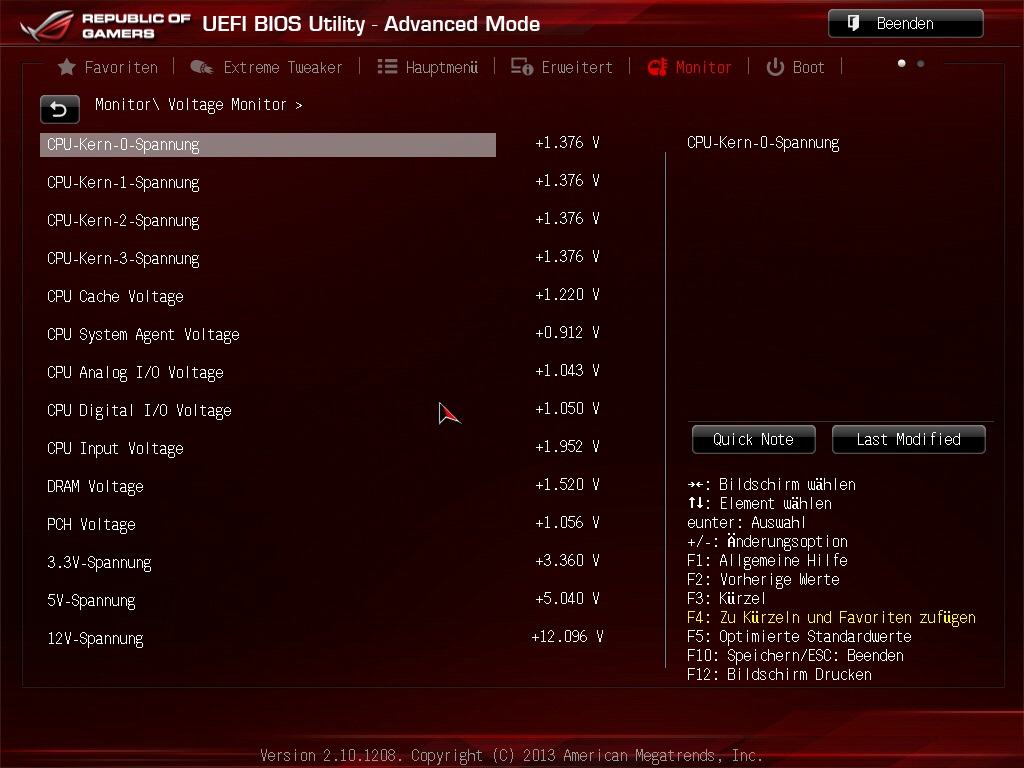Click the Quick Note button
This screenshot has height=768, width=1024.
[x=754, y=440]
